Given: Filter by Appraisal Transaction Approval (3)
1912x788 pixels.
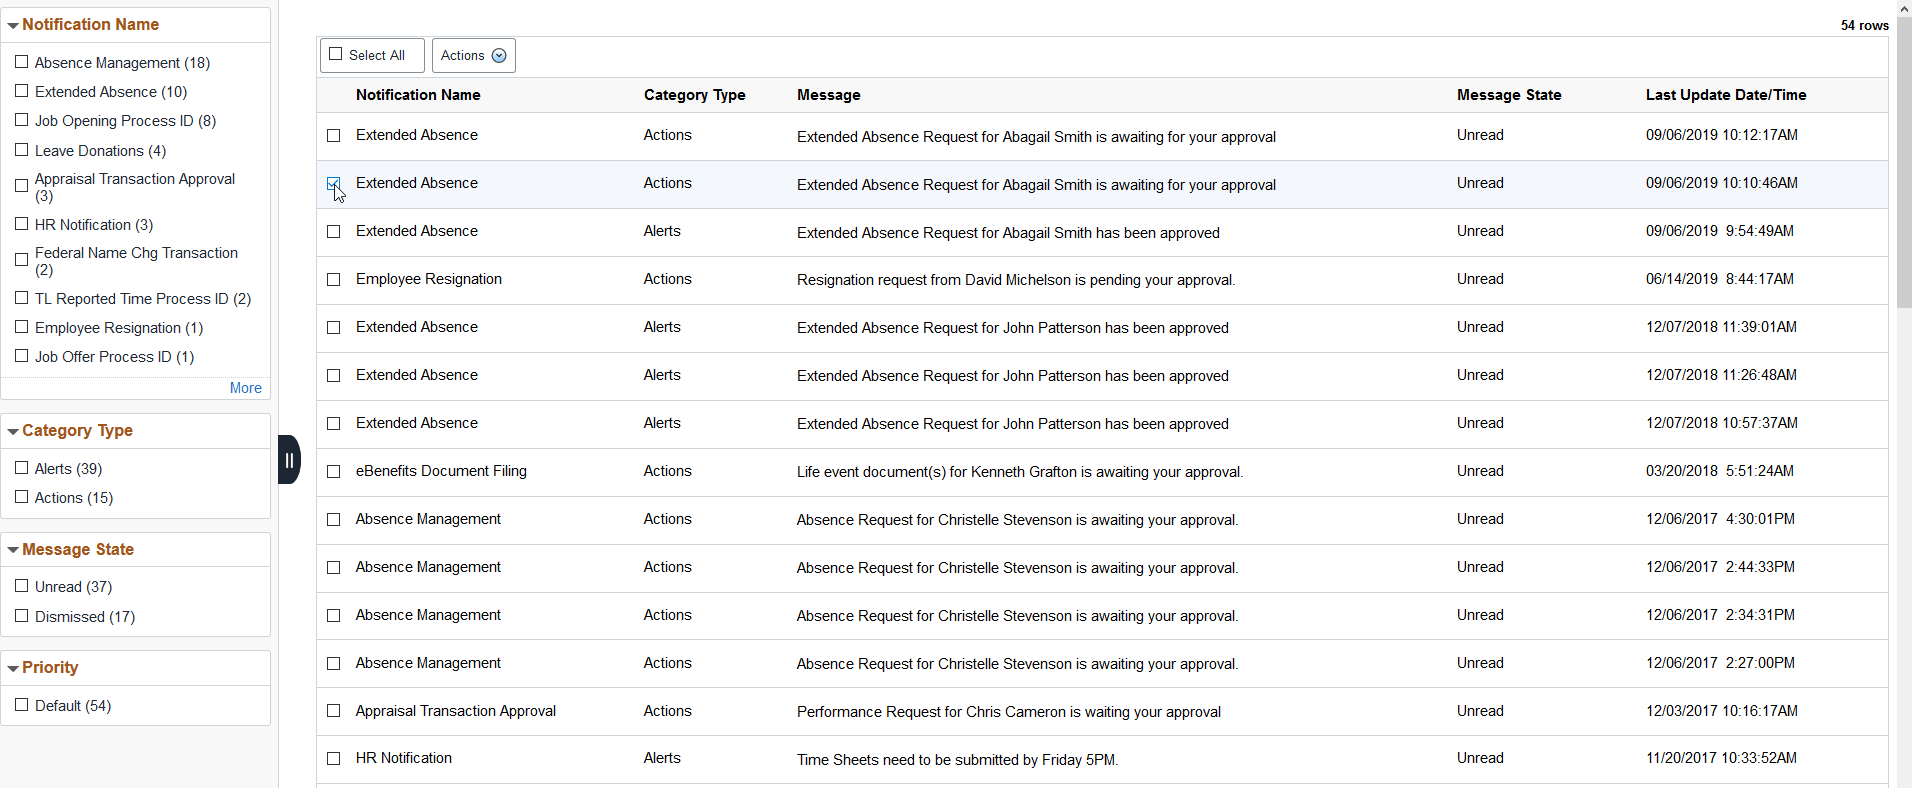Looking at the screenshot, I should pyautogui.click(x=21, y=186).
